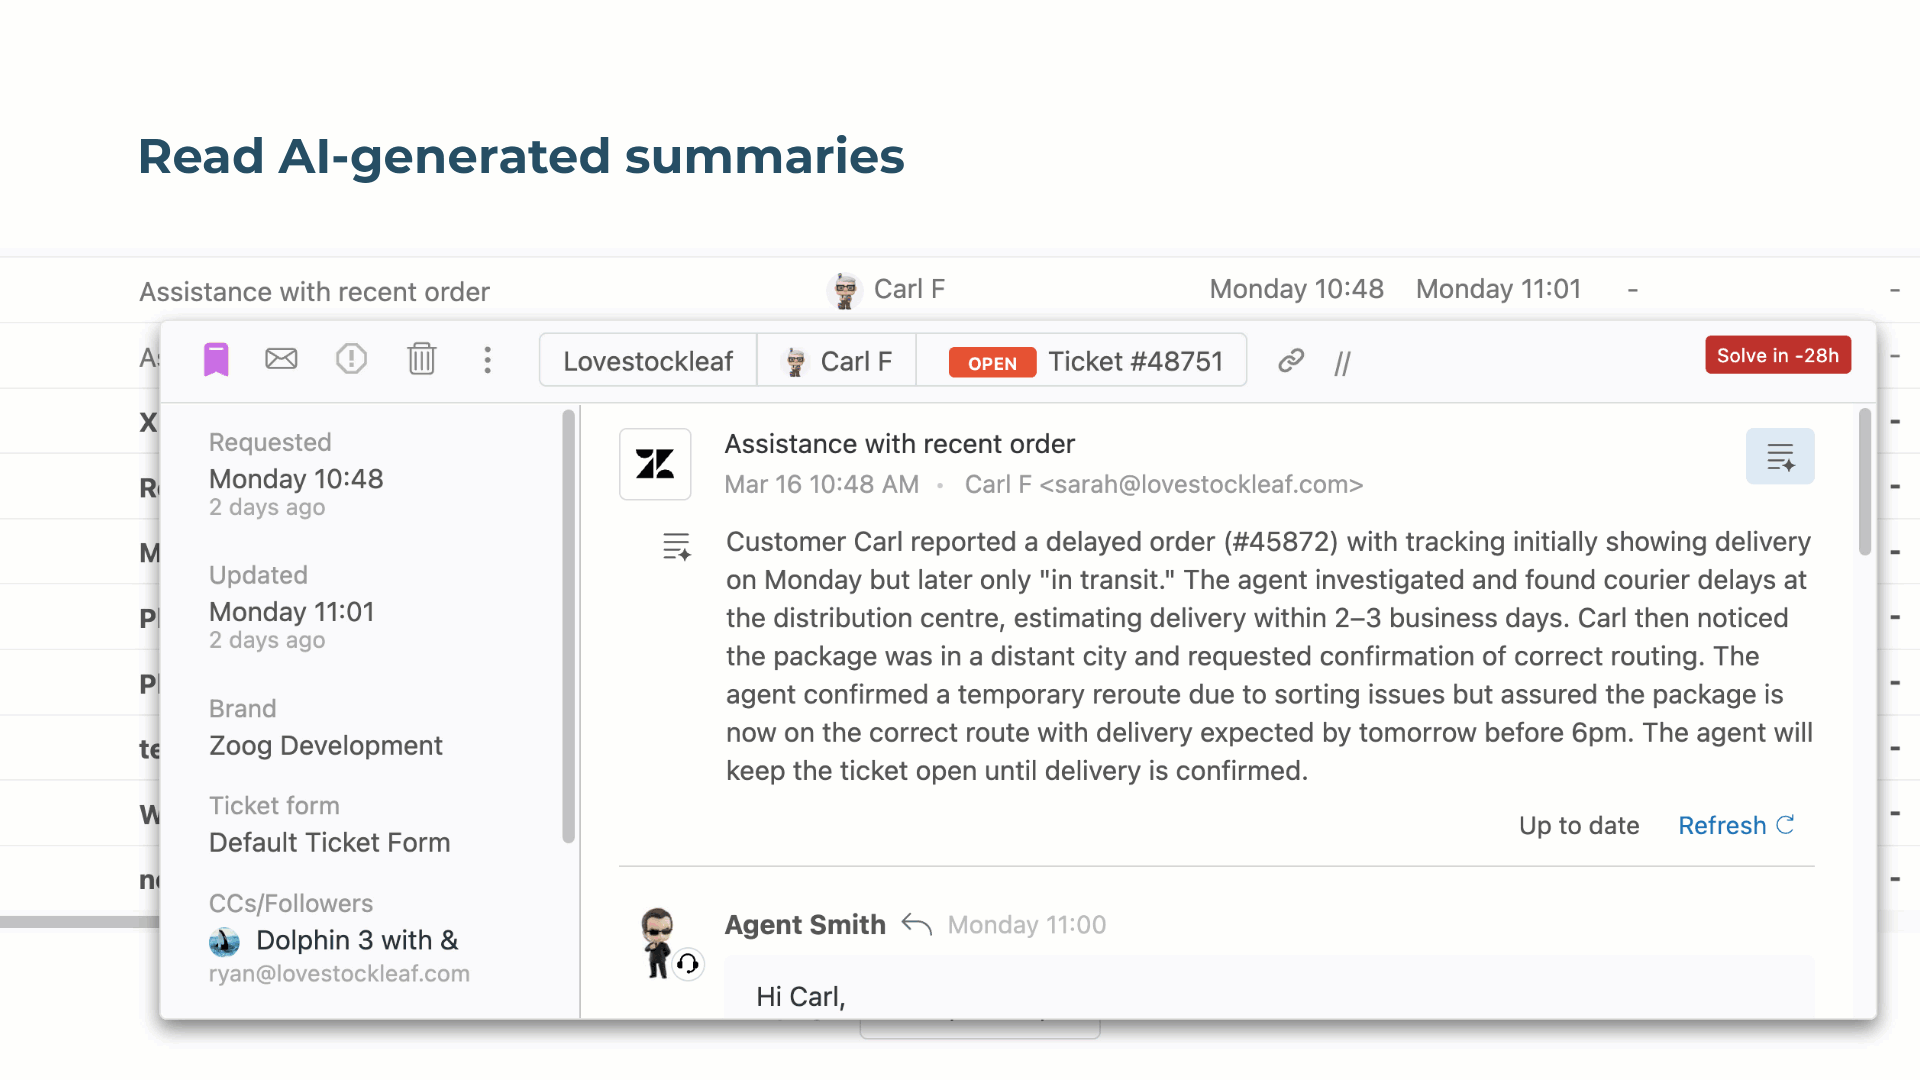Click the reply arrow next to Agent Smith
The width and height of the screenshot is (1920, 1080).
[x=916, y=924]
